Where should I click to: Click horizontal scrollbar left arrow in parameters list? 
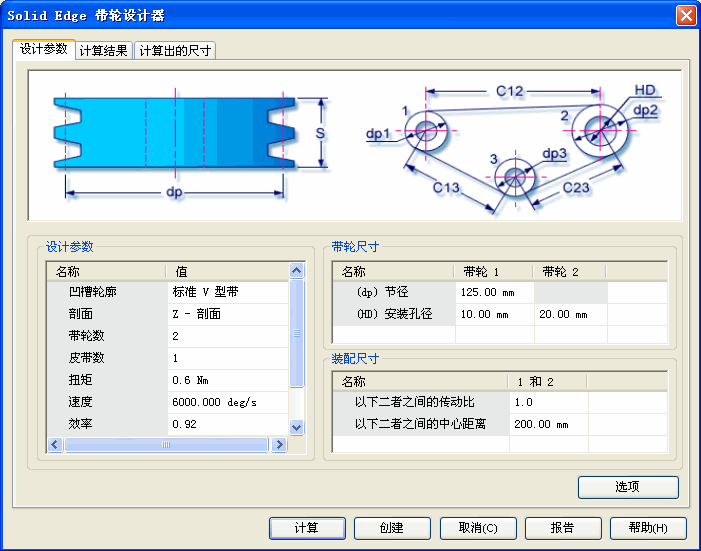(x=55, y=444)
